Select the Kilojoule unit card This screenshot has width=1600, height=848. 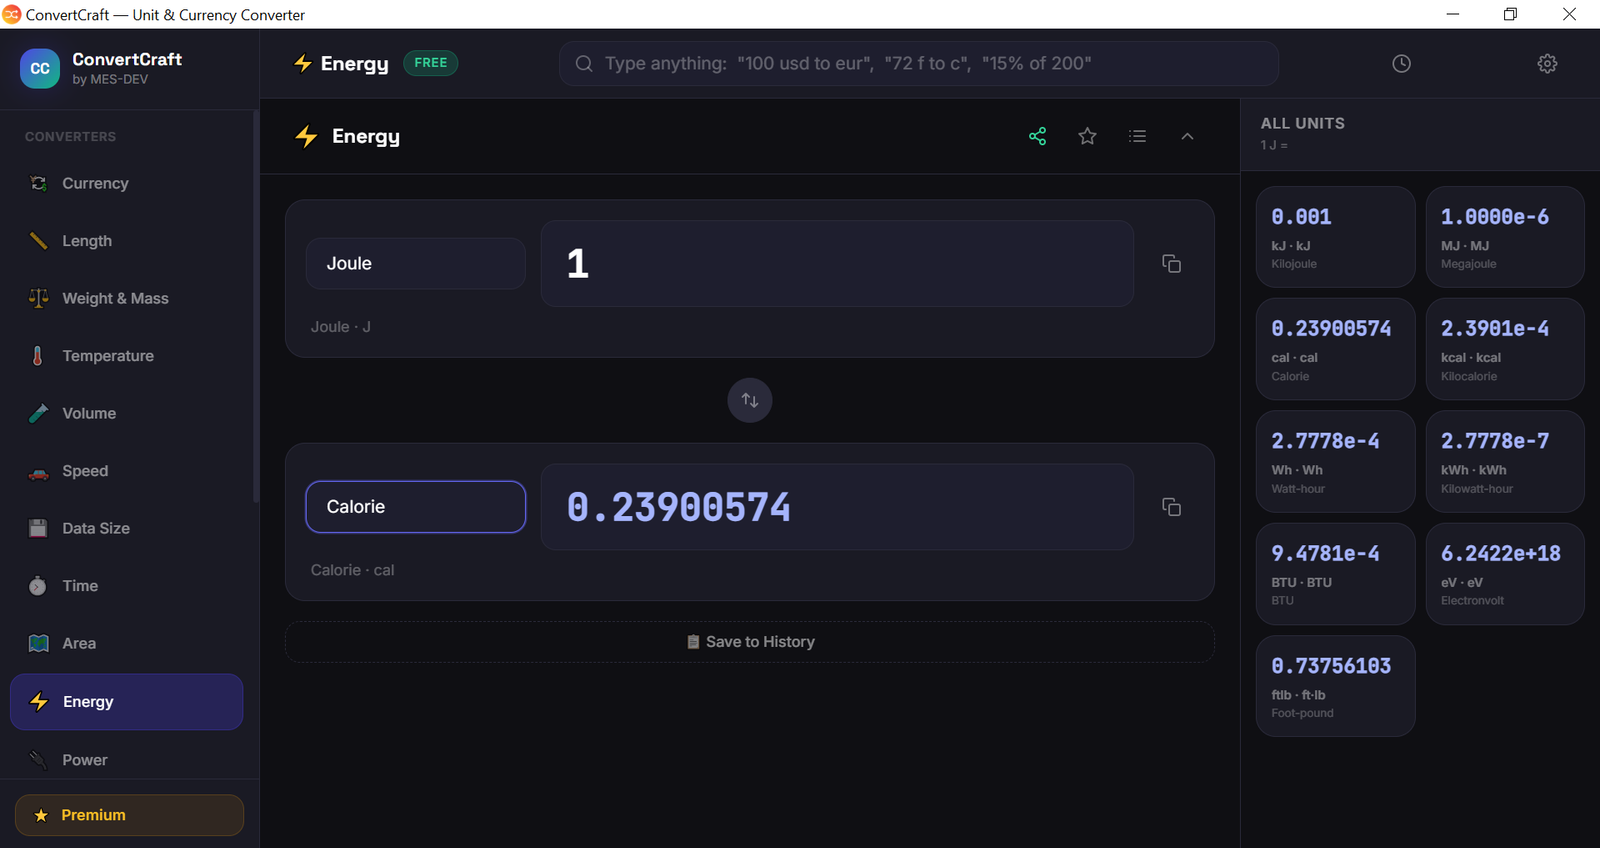(x=1335, y=237)
